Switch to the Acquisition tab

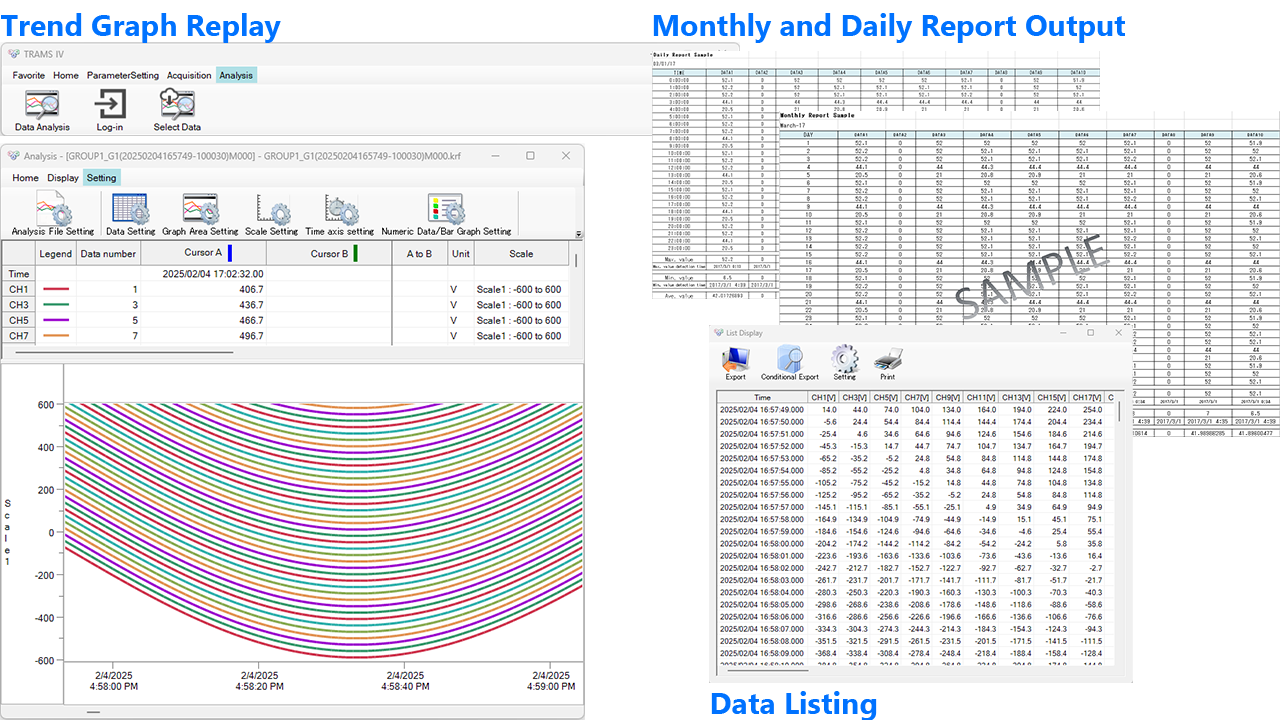(189, 75)
